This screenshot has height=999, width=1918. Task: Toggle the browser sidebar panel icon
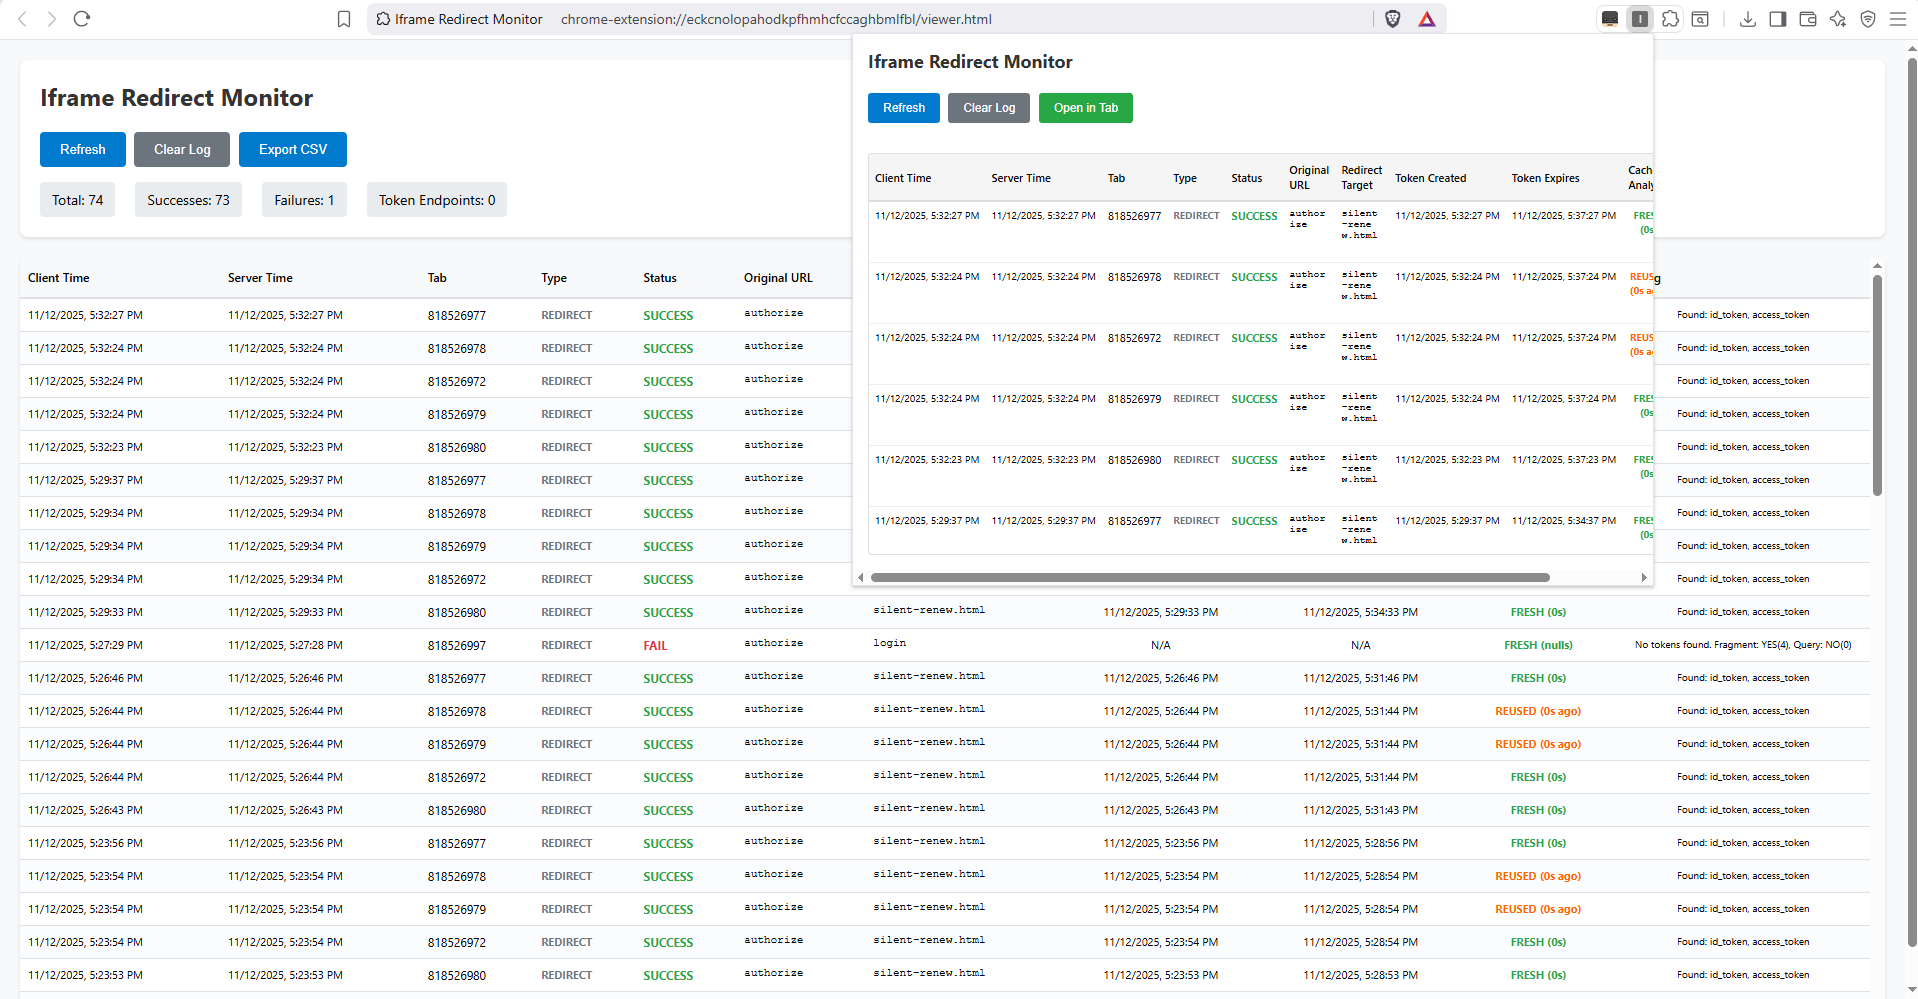[1777, 19]
